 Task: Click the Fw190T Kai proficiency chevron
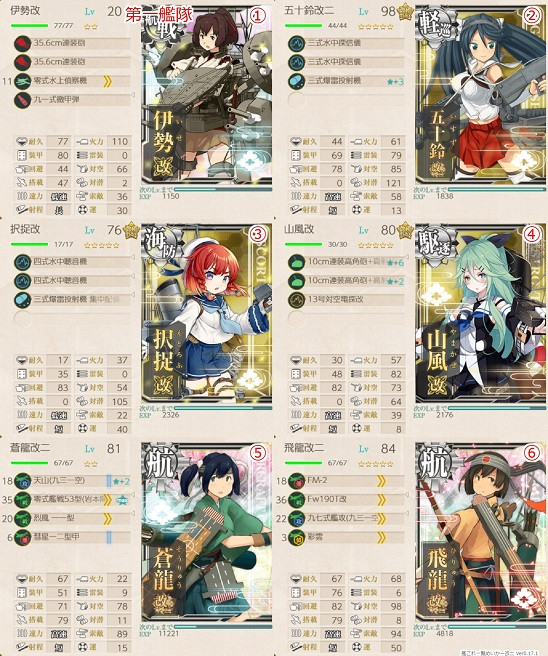coord(381,500)
